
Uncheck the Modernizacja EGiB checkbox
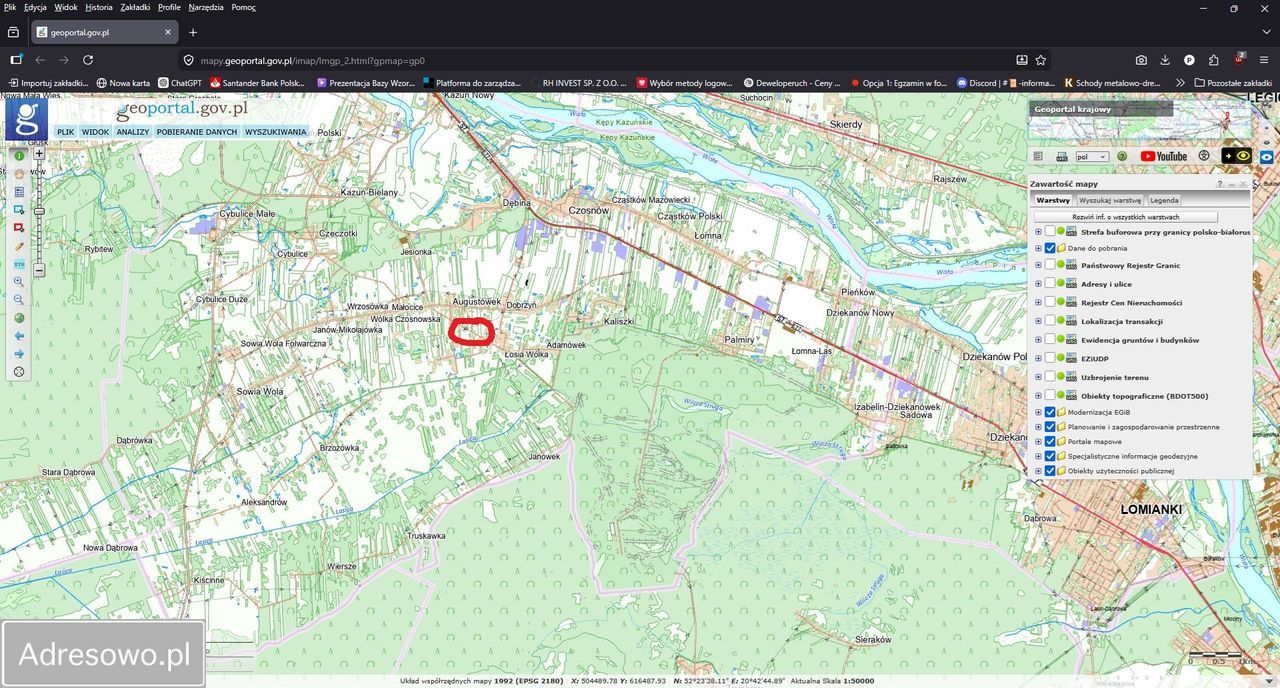[1050, 412]
